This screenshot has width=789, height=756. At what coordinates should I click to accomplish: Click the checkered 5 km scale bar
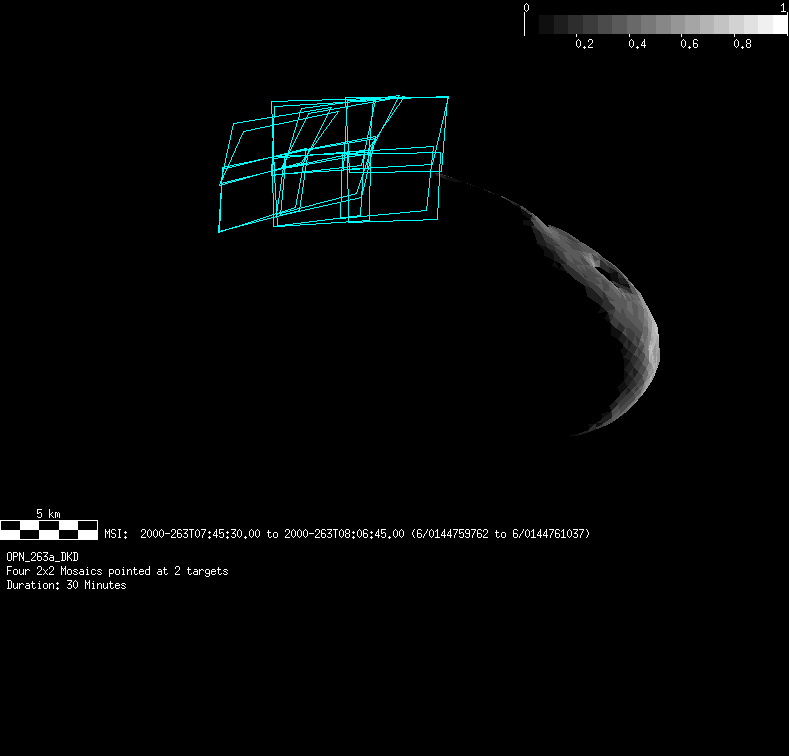click(x=48, y=529)
